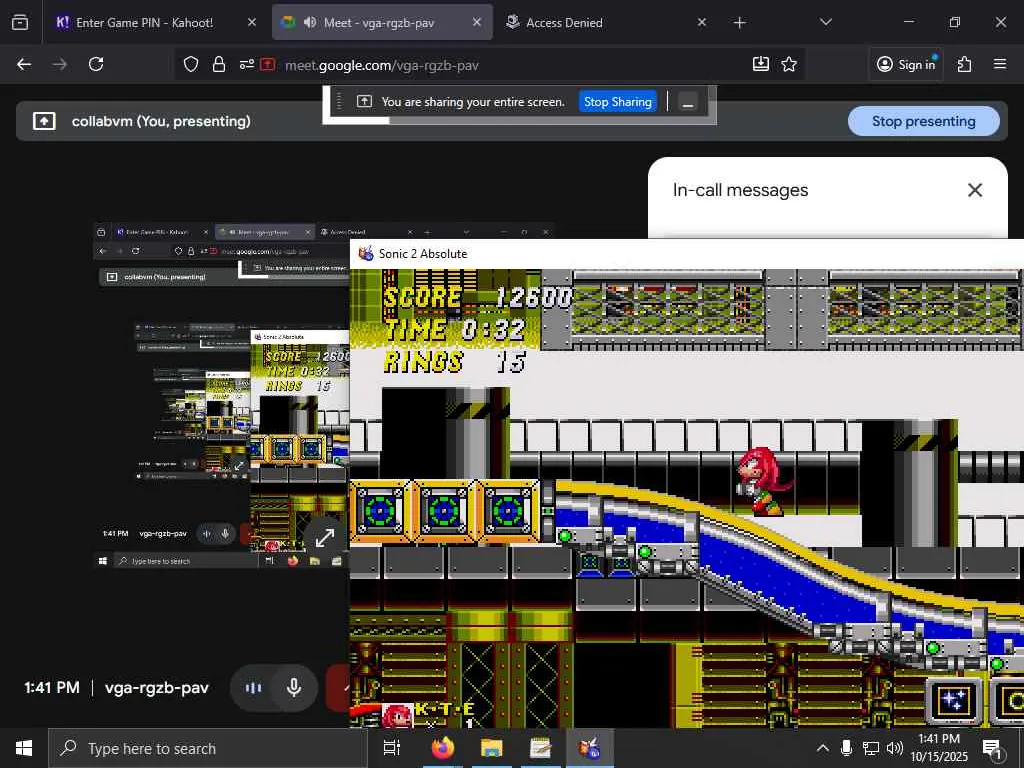
Task: Open volume control in system tray
Action: pos(895,748)
